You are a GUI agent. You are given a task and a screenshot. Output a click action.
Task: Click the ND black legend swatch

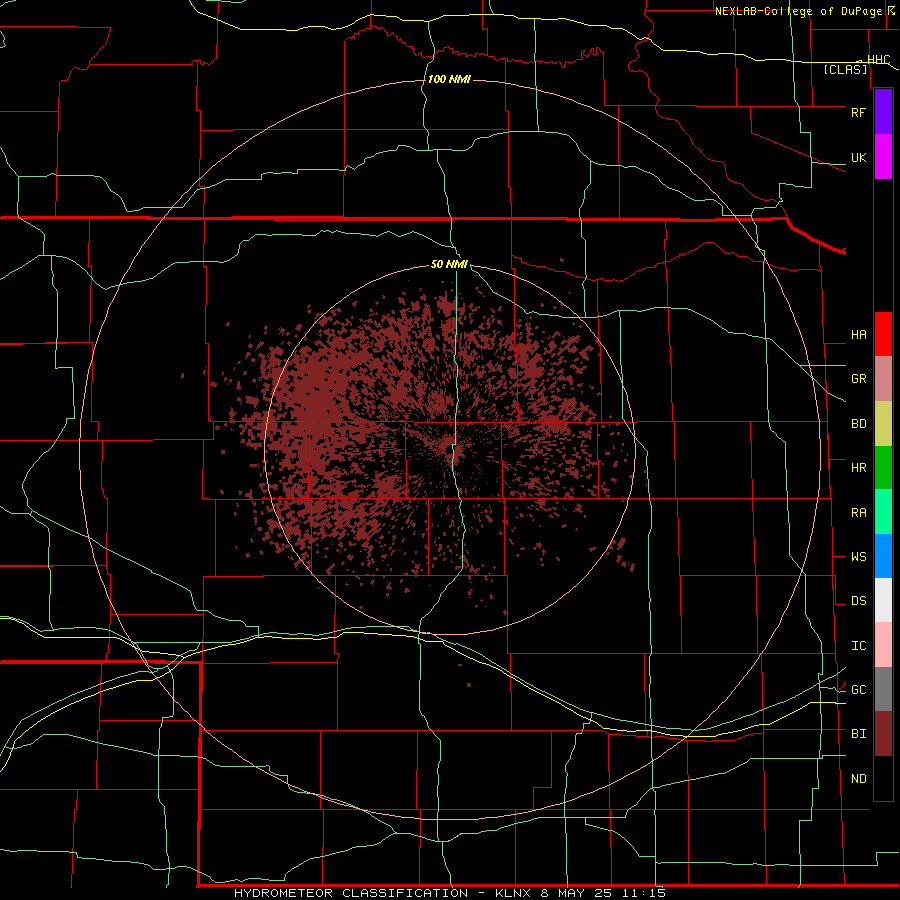coord(883,778)
